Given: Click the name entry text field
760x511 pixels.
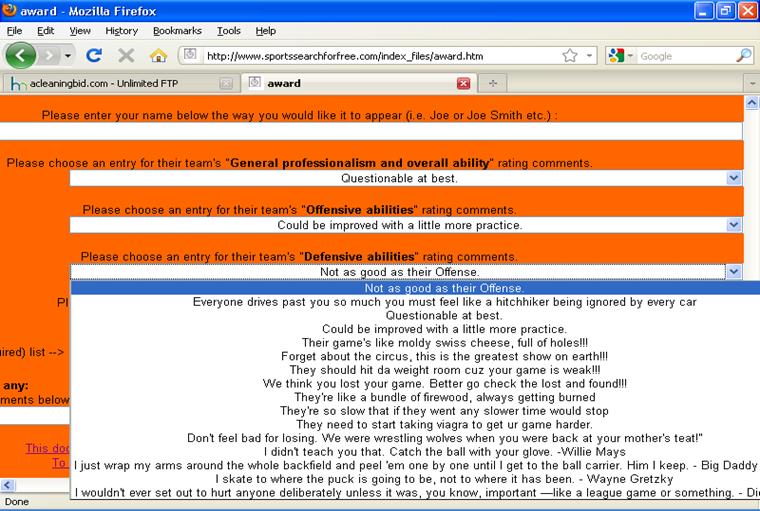Looking at the screenshot, I should click(371, 131).
